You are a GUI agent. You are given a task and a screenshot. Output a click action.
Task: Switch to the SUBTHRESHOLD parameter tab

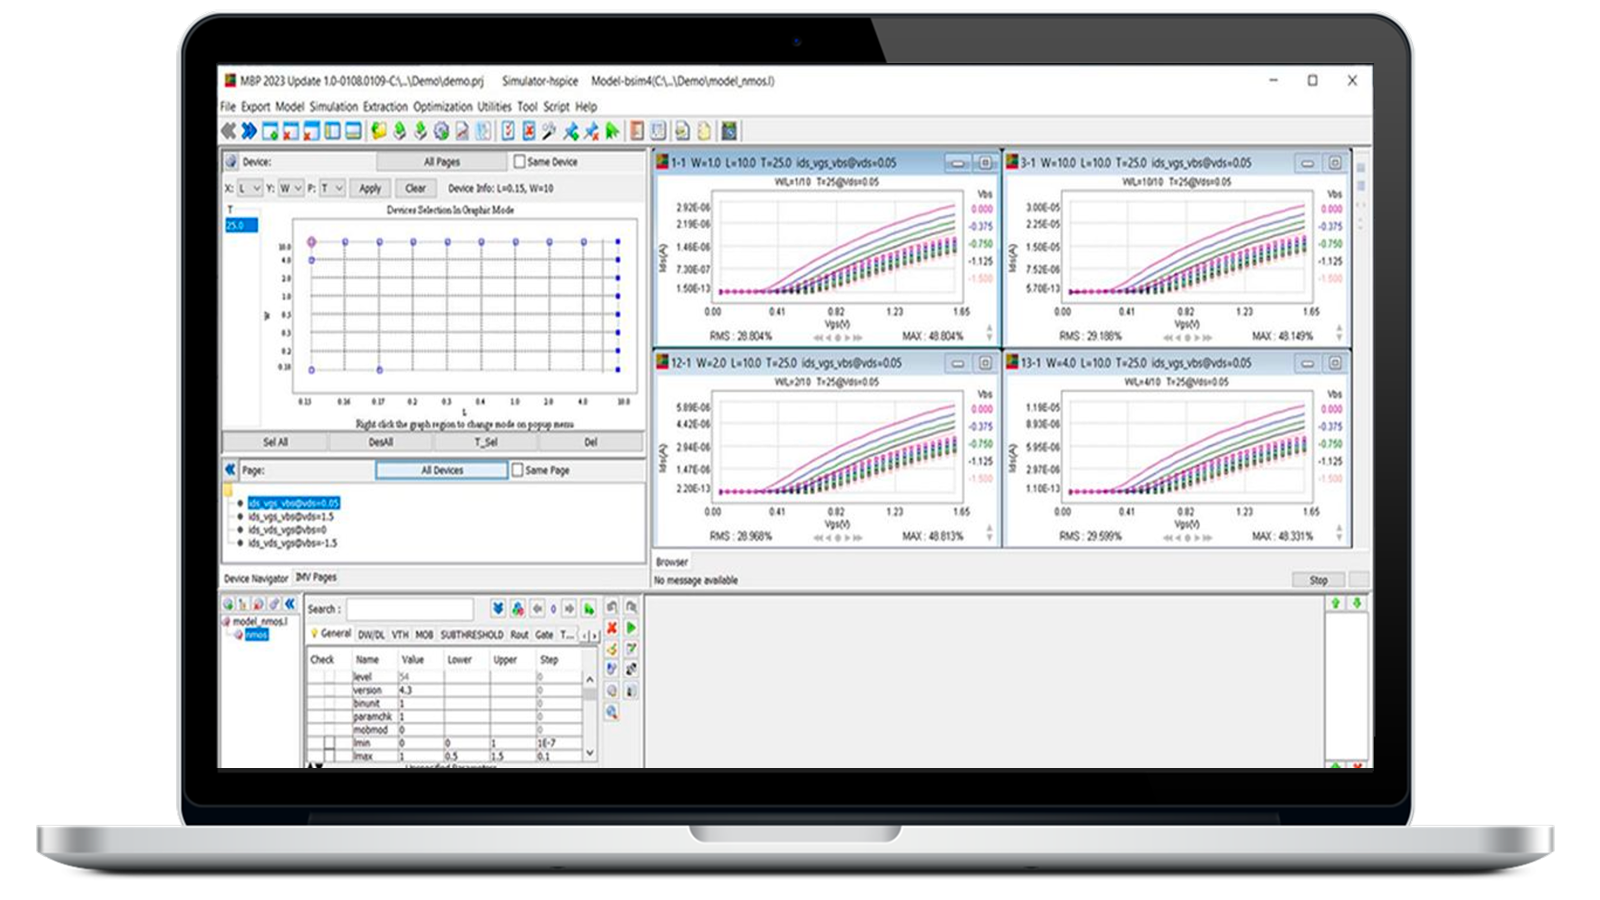[x=472, y=634]
